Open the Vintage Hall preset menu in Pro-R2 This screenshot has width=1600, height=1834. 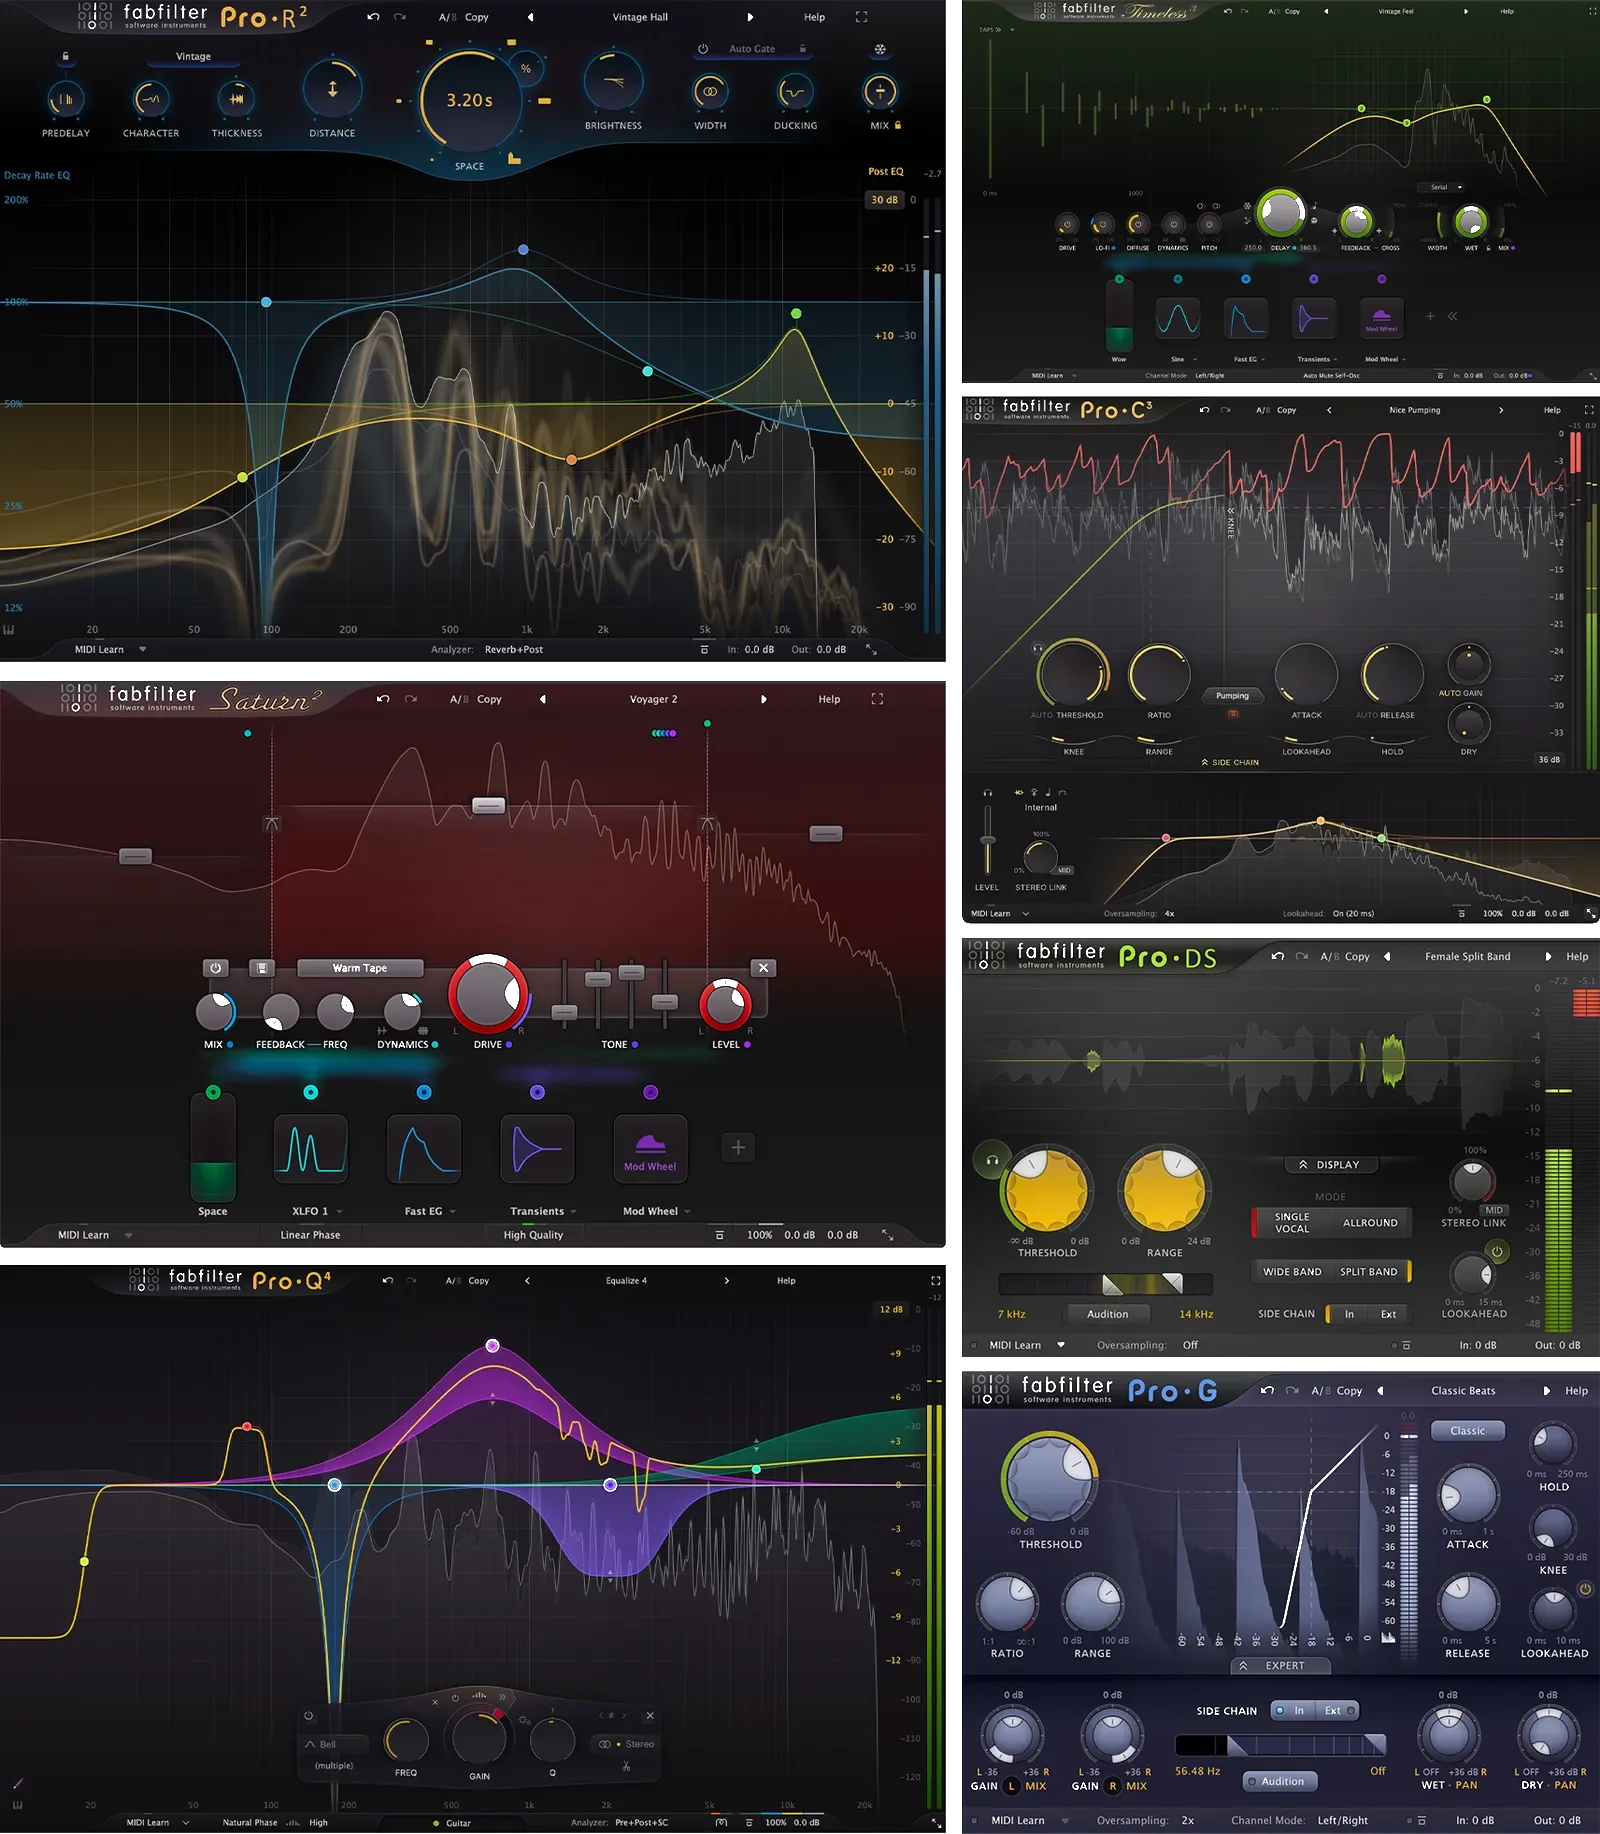[640, 17]
